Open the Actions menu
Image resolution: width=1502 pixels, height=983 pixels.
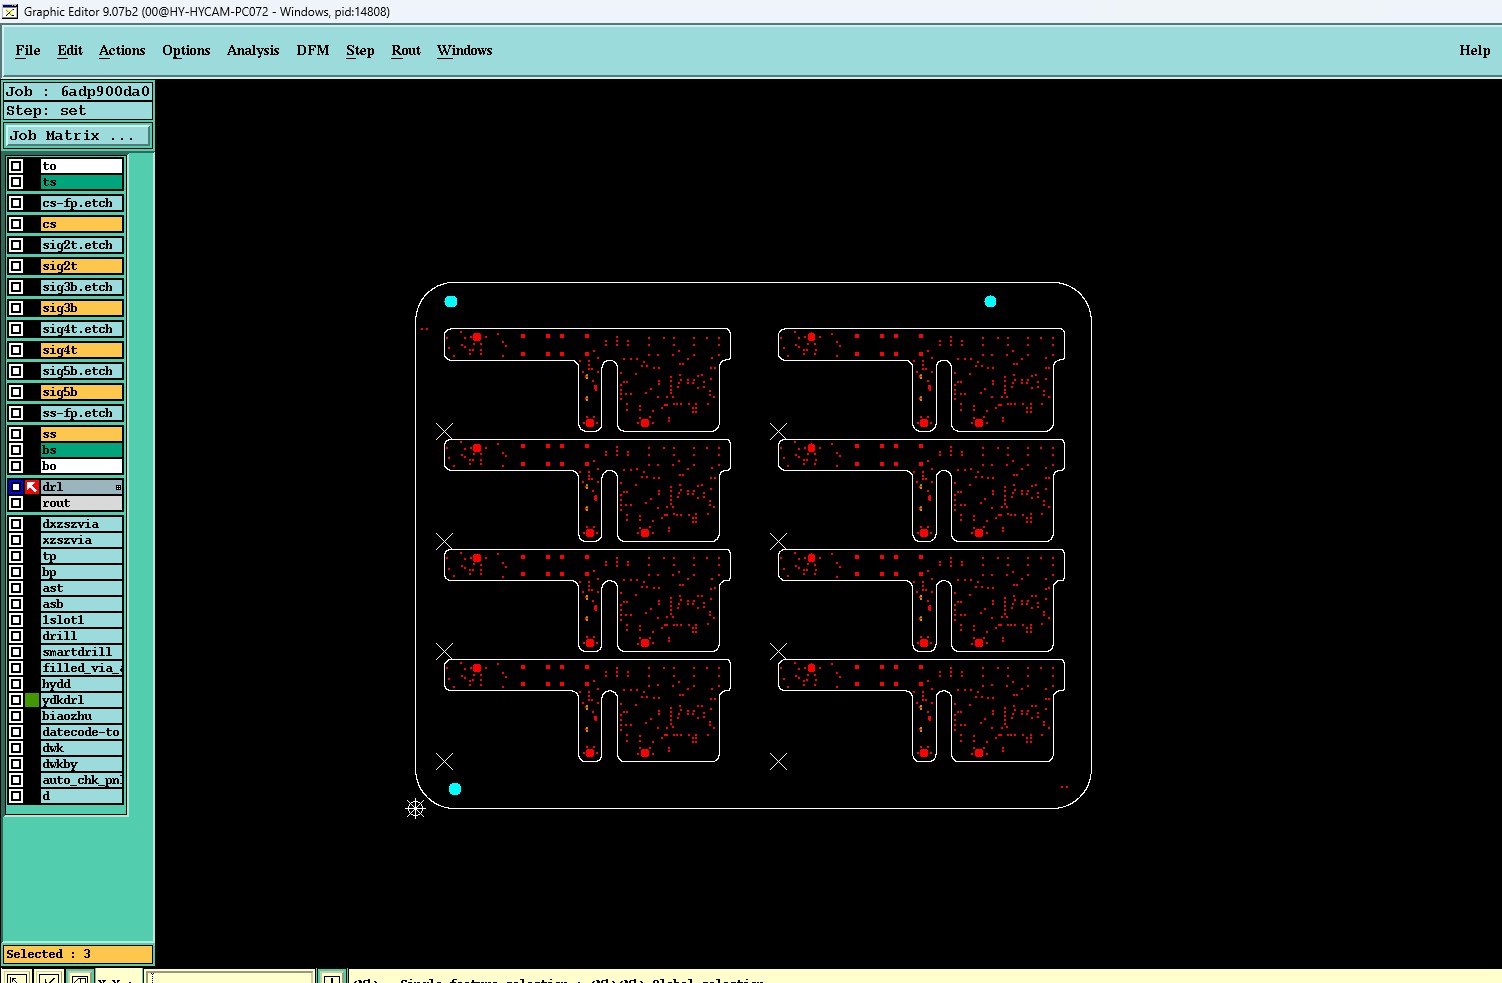point(122,50)
